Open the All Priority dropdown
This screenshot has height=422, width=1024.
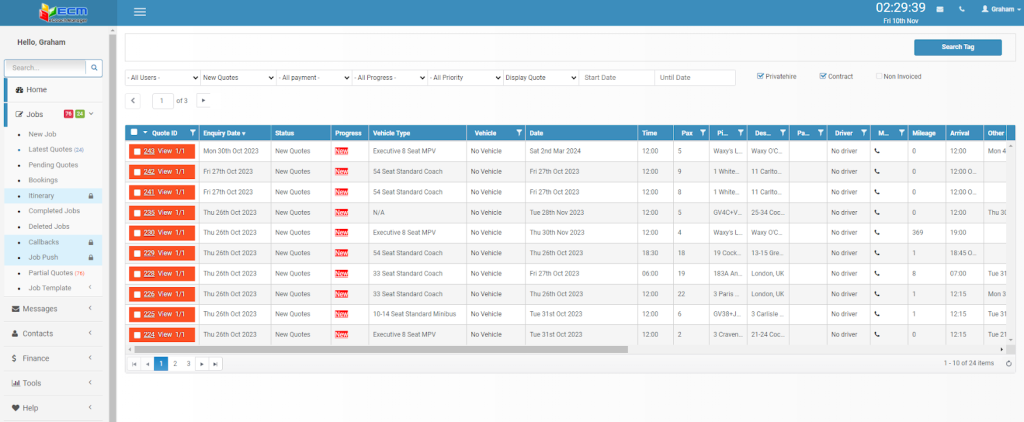[464, 77]
